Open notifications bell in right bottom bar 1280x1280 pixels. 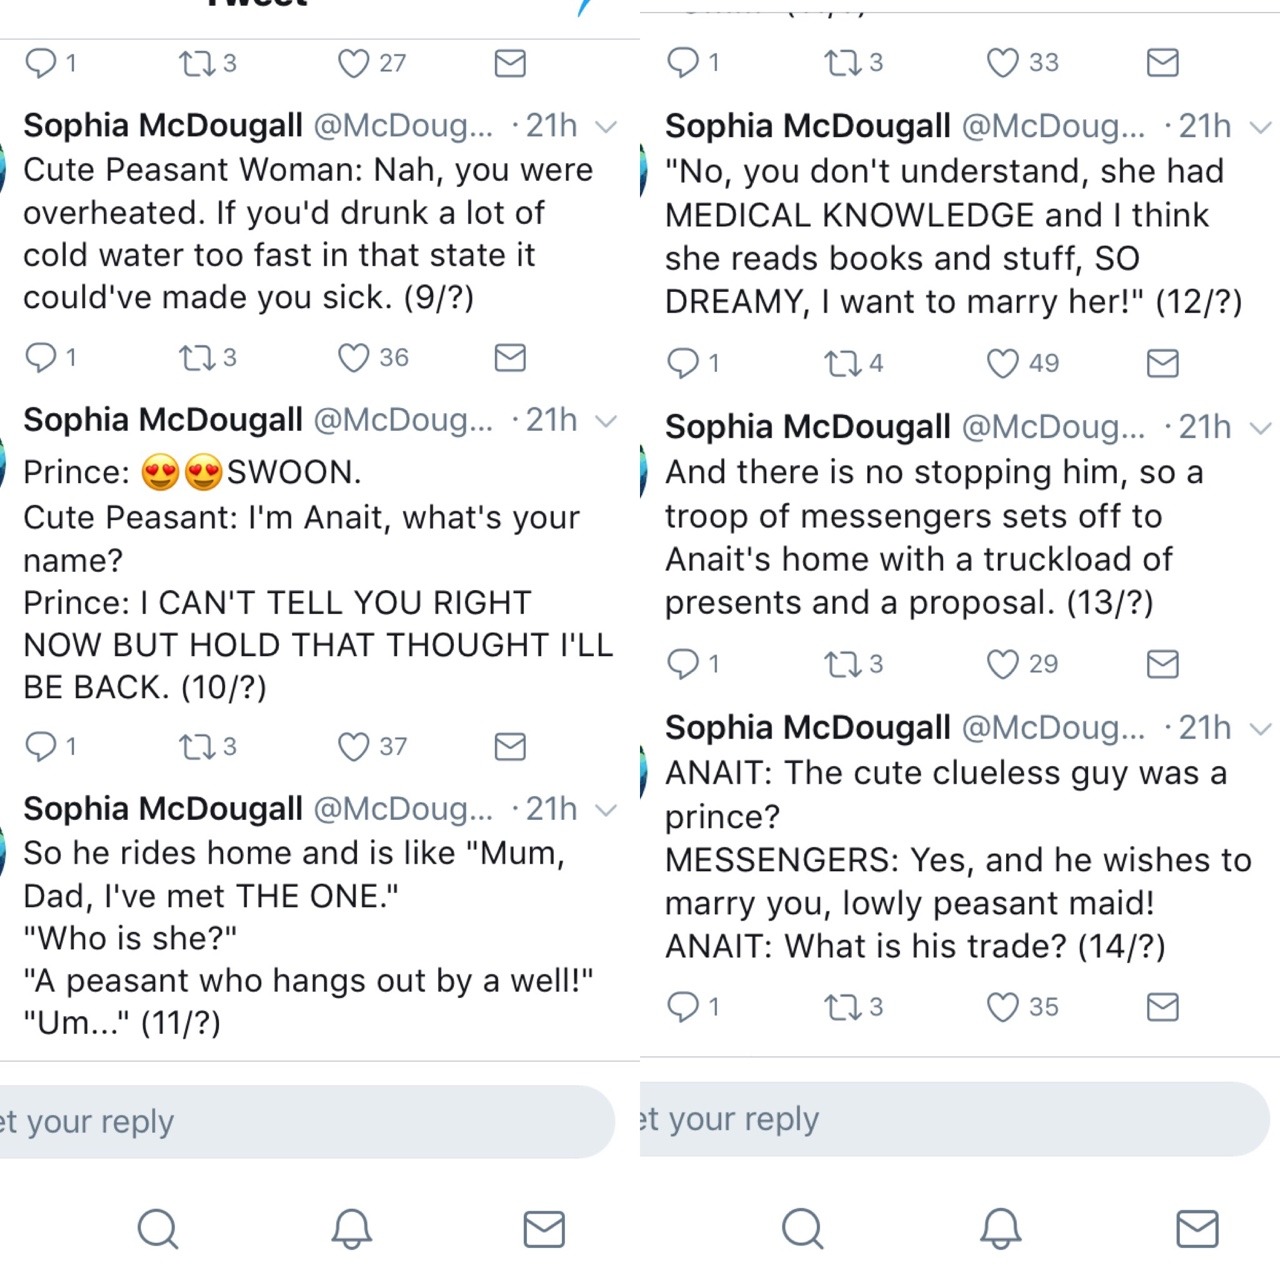point(1000,1229)
